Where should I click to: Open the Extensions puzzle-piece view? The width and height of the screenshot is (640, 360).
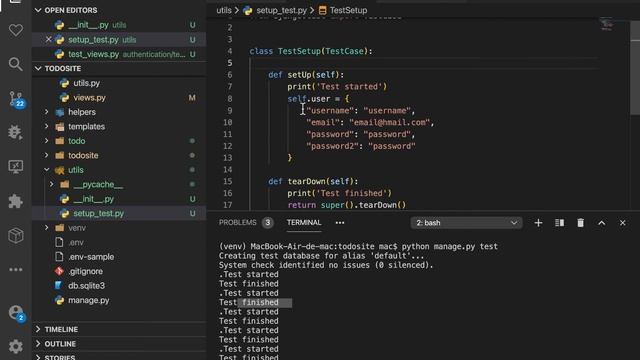pyautogui.click(x=16, y=201)
